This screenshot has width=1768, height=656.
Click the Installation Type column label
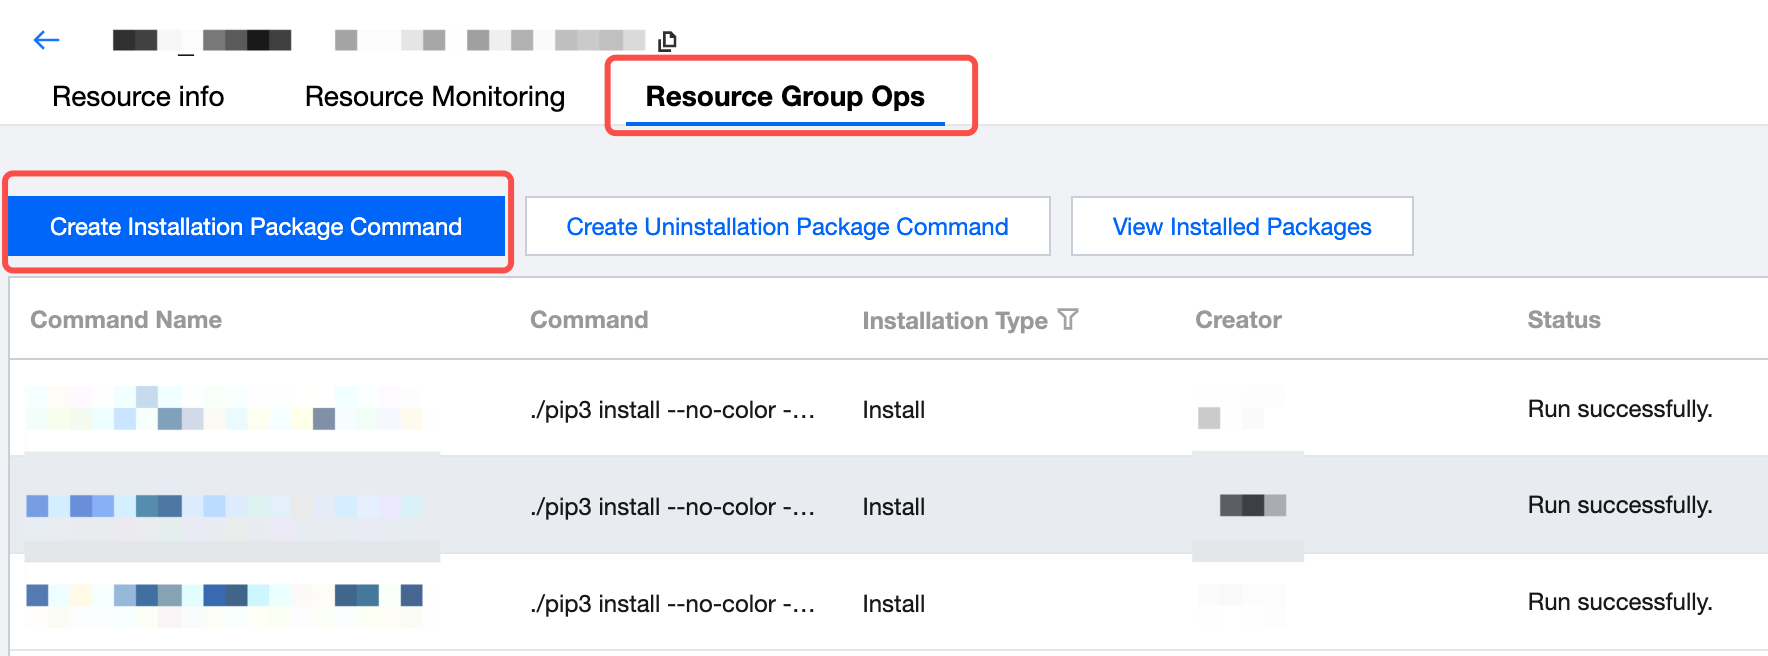pyautogui.click(x=954, y=321)
